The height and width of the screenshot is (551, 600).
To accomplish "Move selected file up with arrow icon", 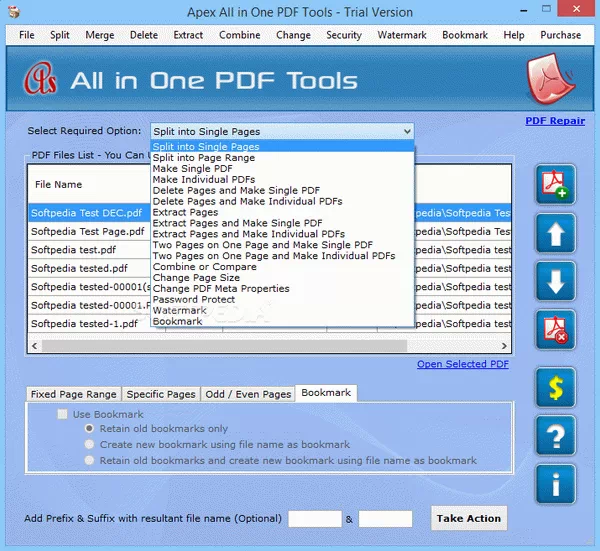I will pos(555,233).
